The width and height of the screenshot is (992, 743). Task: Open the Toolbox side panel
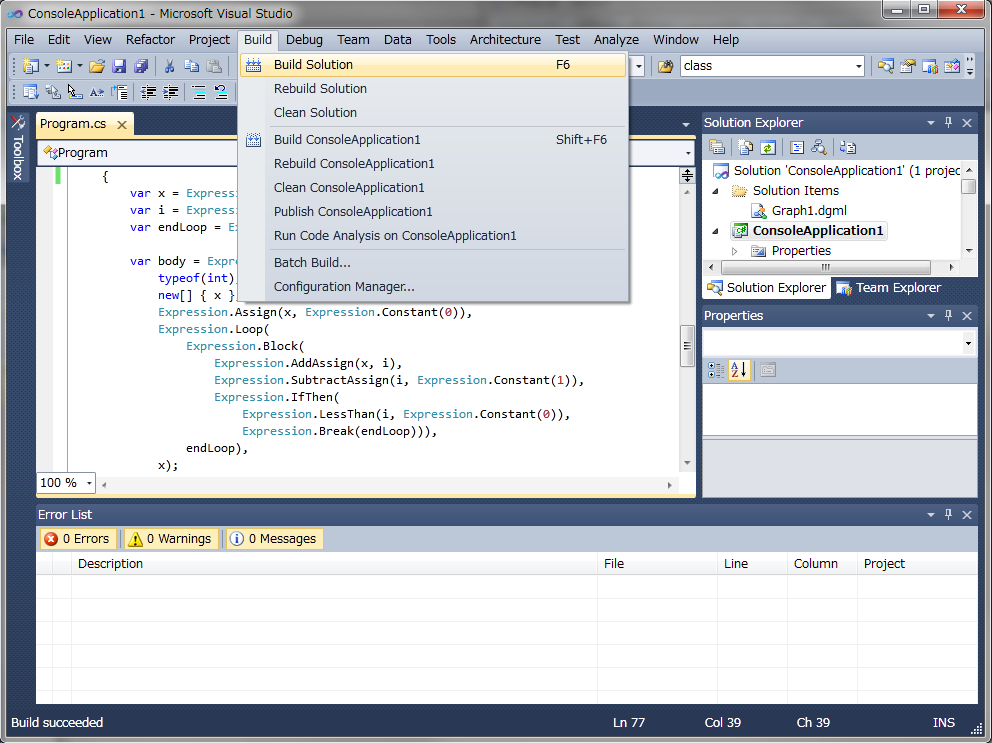[x=18, y=149]
